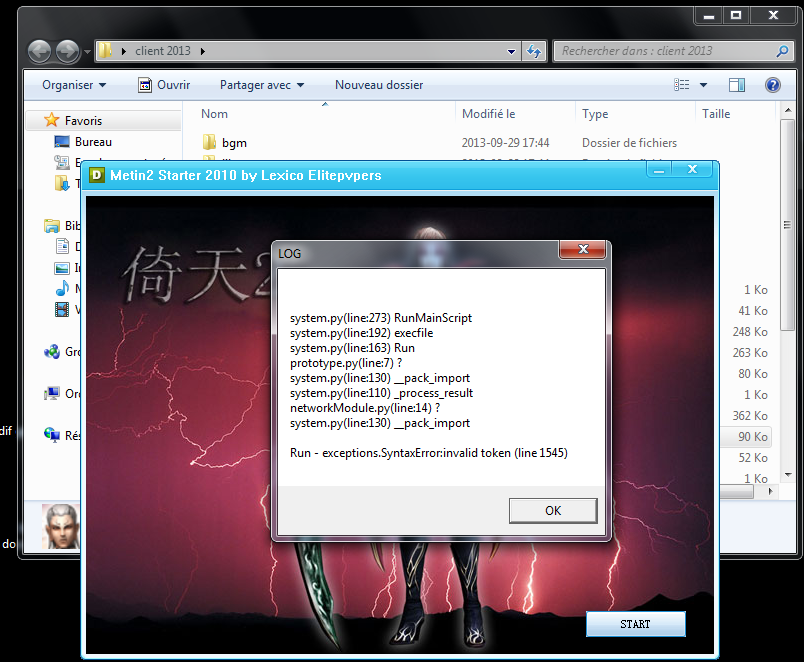
Task: Click the Bibliothèques library icon
Action: coord(52,226)
